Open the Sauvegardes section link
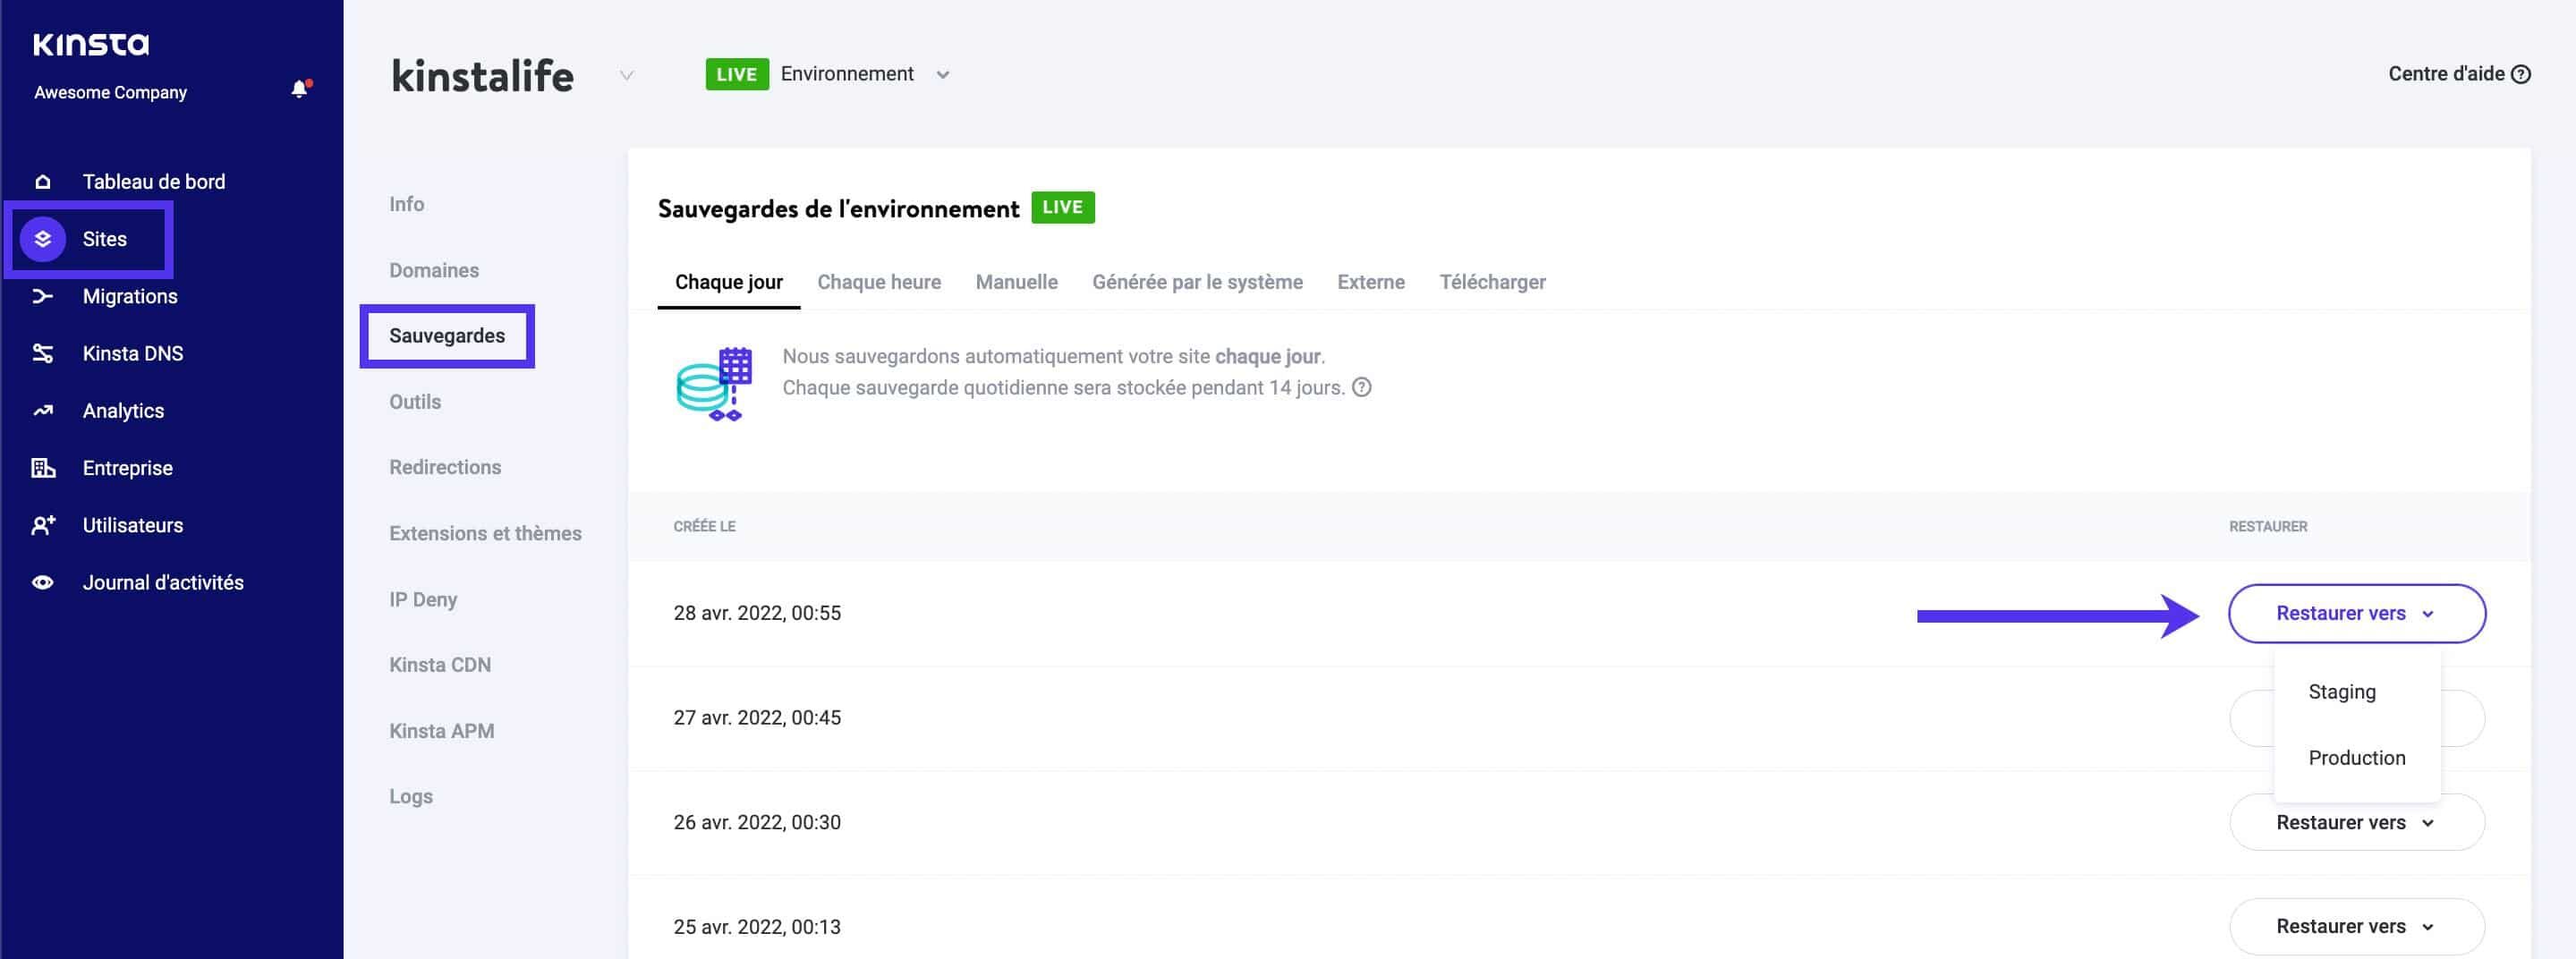The height and width of the screenshot is (959, 2576). point(447,336)
